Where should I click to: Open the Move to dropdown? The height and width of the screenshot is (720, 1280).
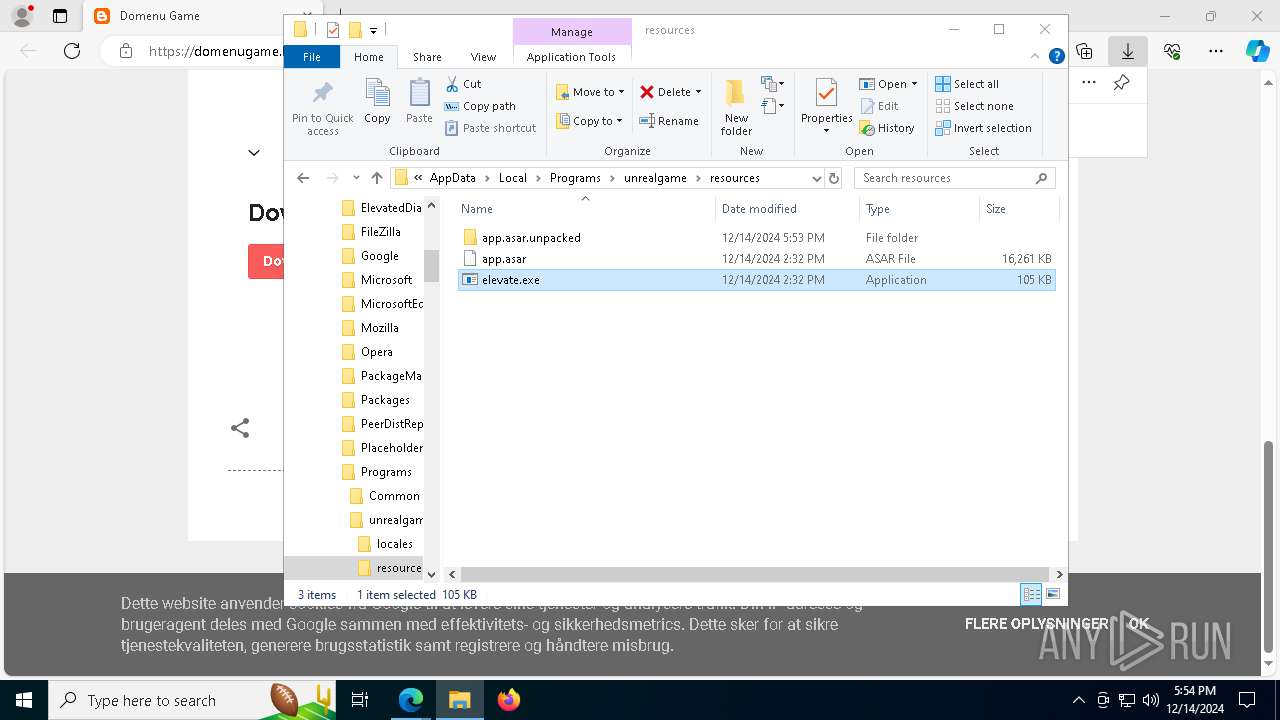pos(590,92)
